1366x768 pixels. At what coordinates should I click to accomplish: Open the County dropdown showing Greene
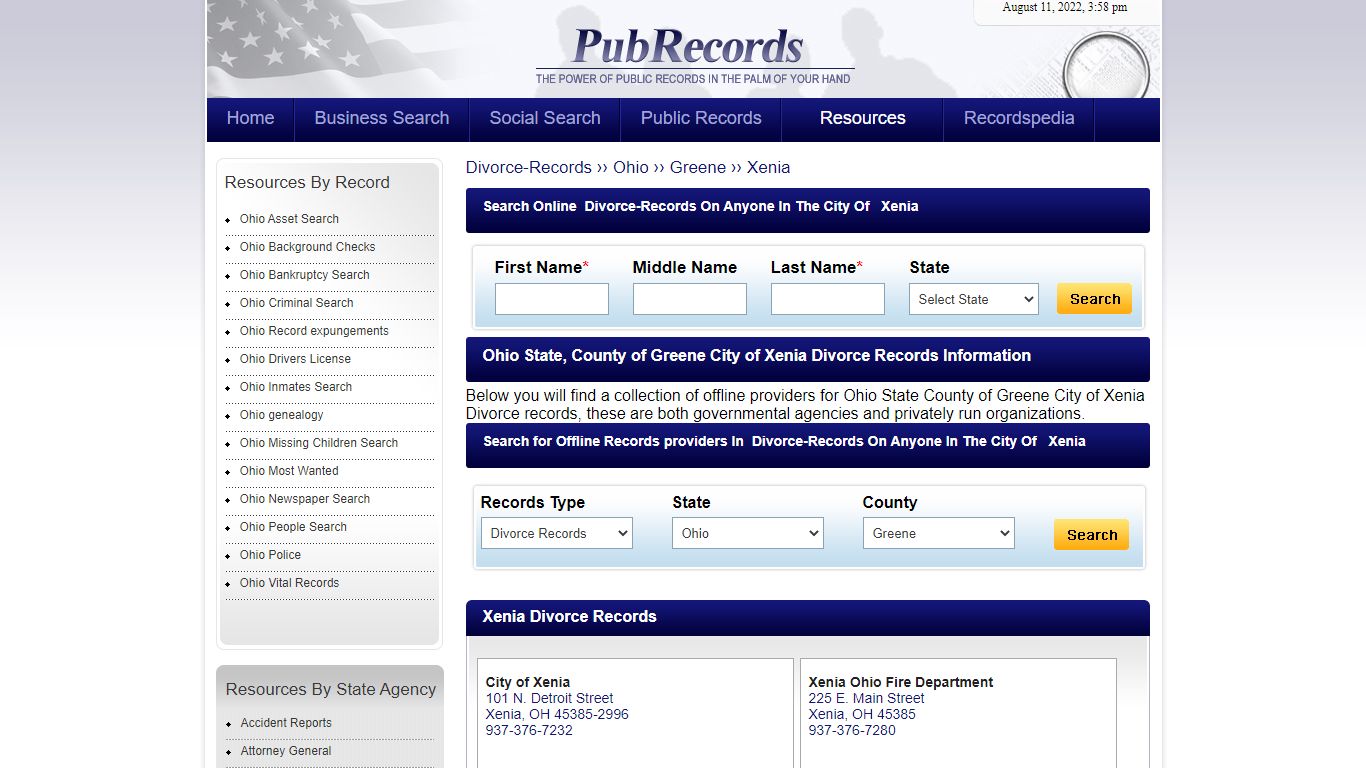click(x=939, y=533)
